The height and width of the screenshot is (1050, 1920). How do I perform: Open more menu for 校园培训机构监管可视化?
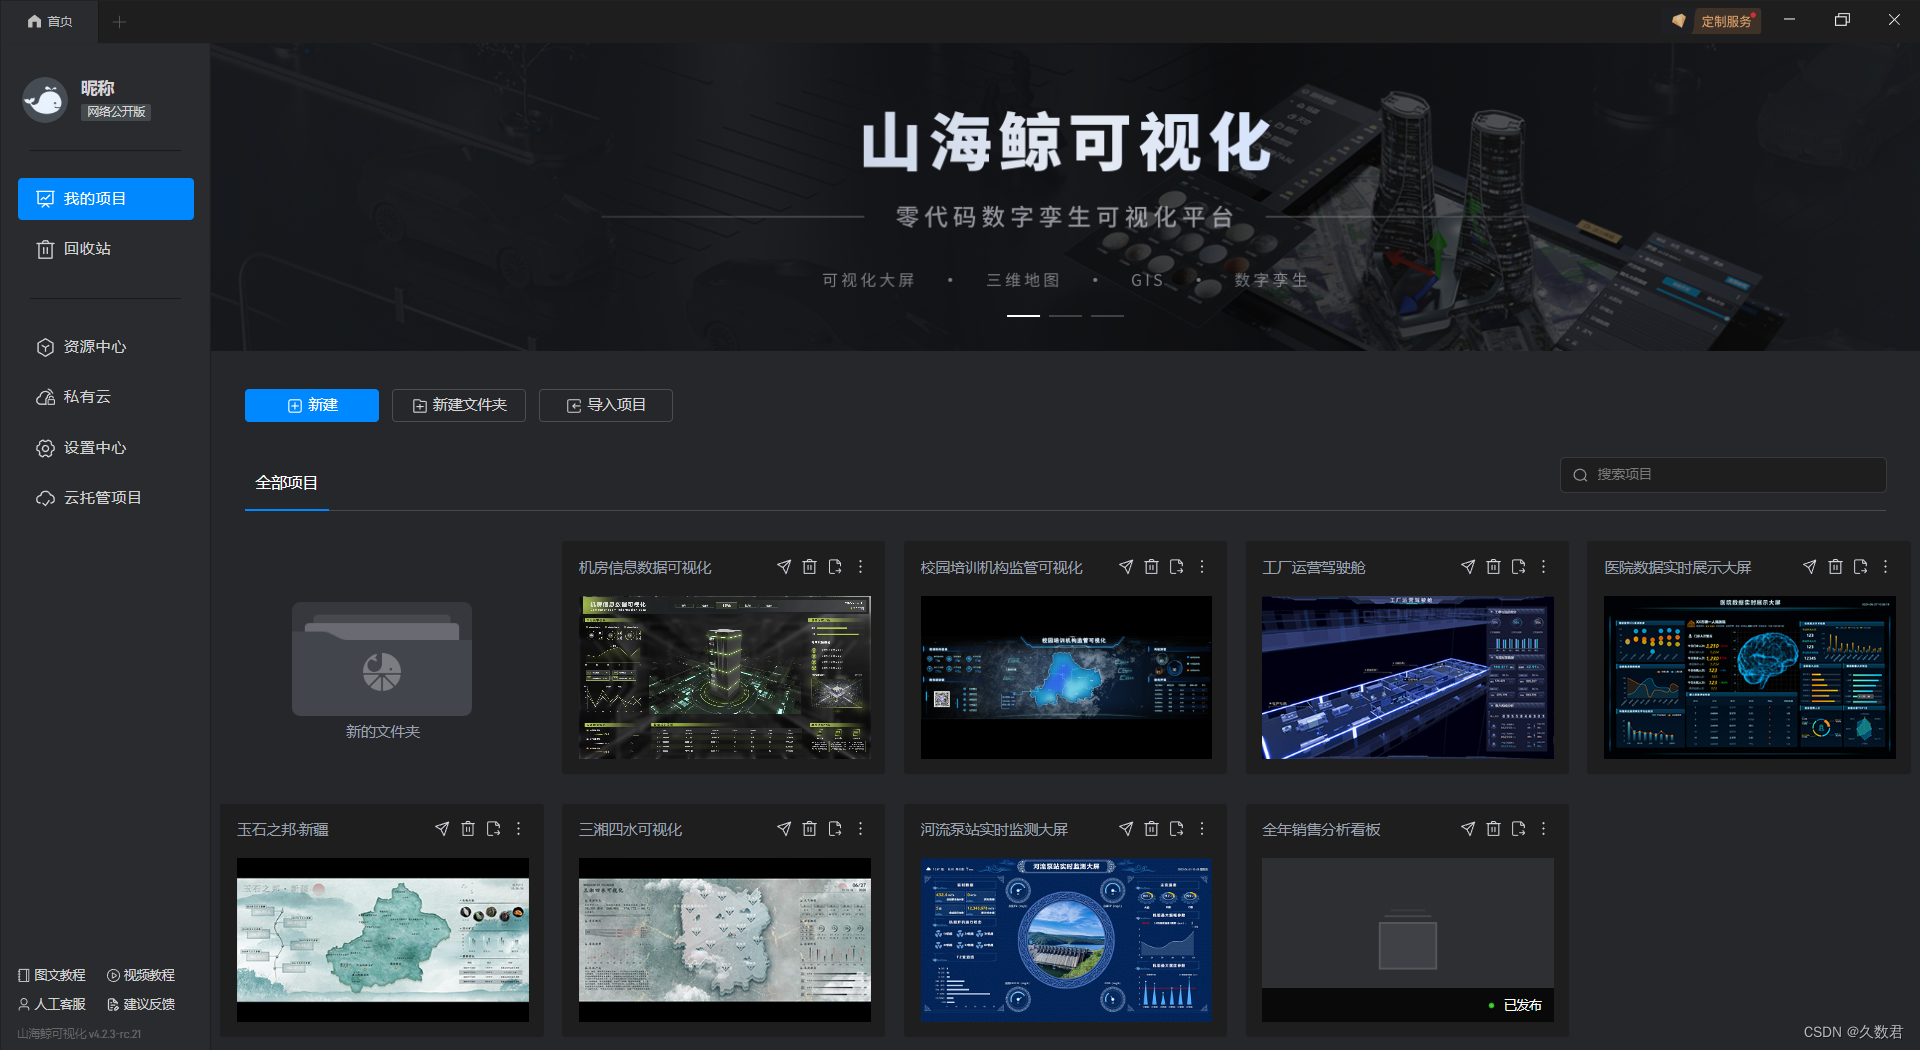(1202, 567)
